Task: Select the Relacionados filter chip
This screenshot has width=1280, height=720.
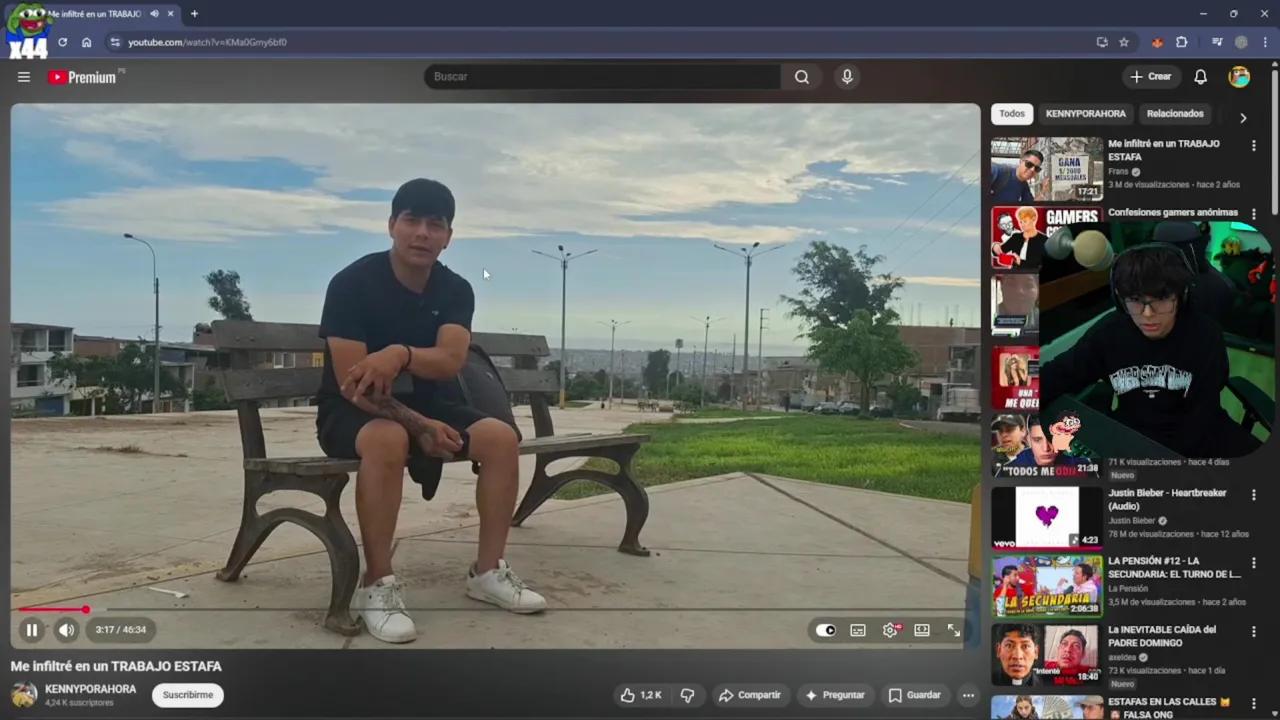Action: tap(1175, 114)
